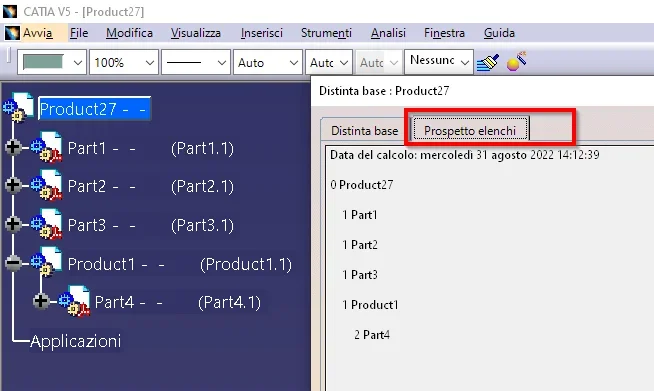Expand the Part2 tree node

coord(13,185)
